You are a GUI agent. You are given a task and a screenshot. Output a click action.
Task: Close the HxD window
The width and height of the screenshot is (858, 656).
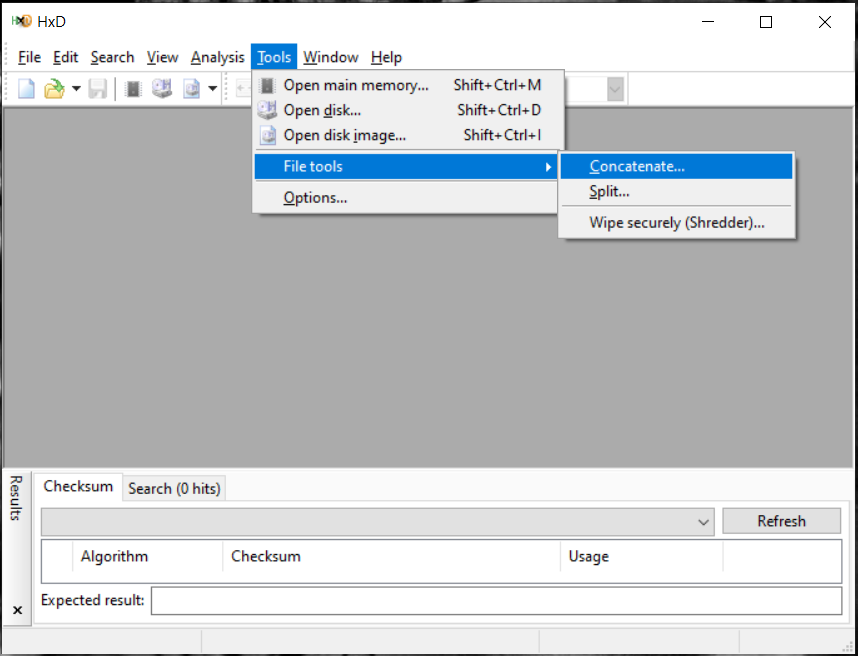(825, 22)
